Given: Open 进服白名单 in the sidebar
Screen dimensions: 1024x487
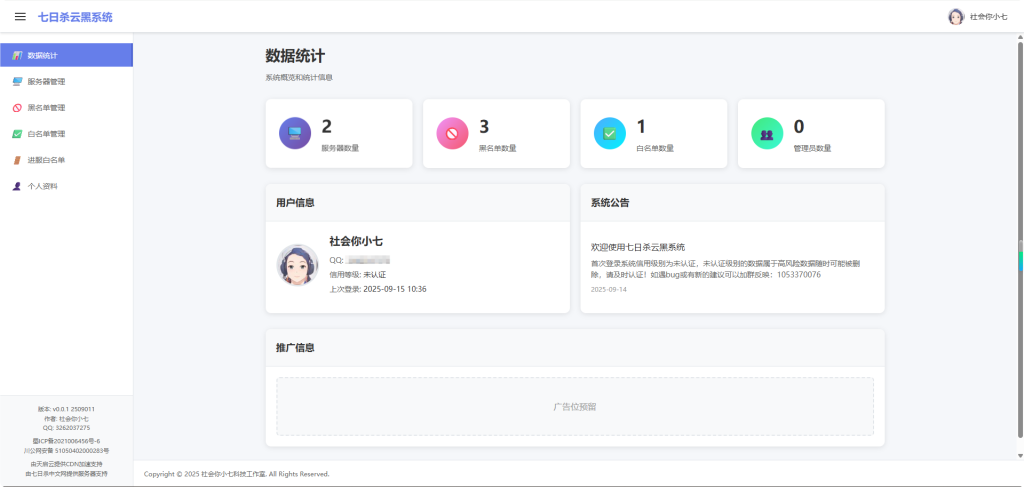Looking at the screenshot, I should 66,160.
